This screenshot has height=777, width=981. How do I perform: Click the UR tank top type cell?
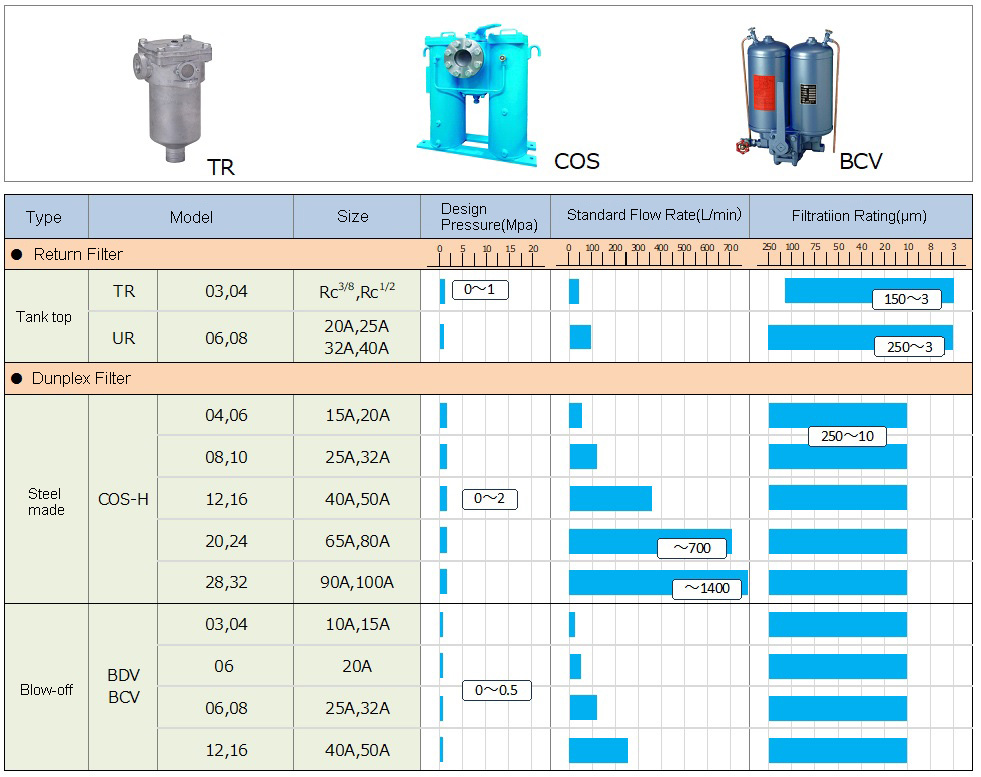(x=123, y=339)
